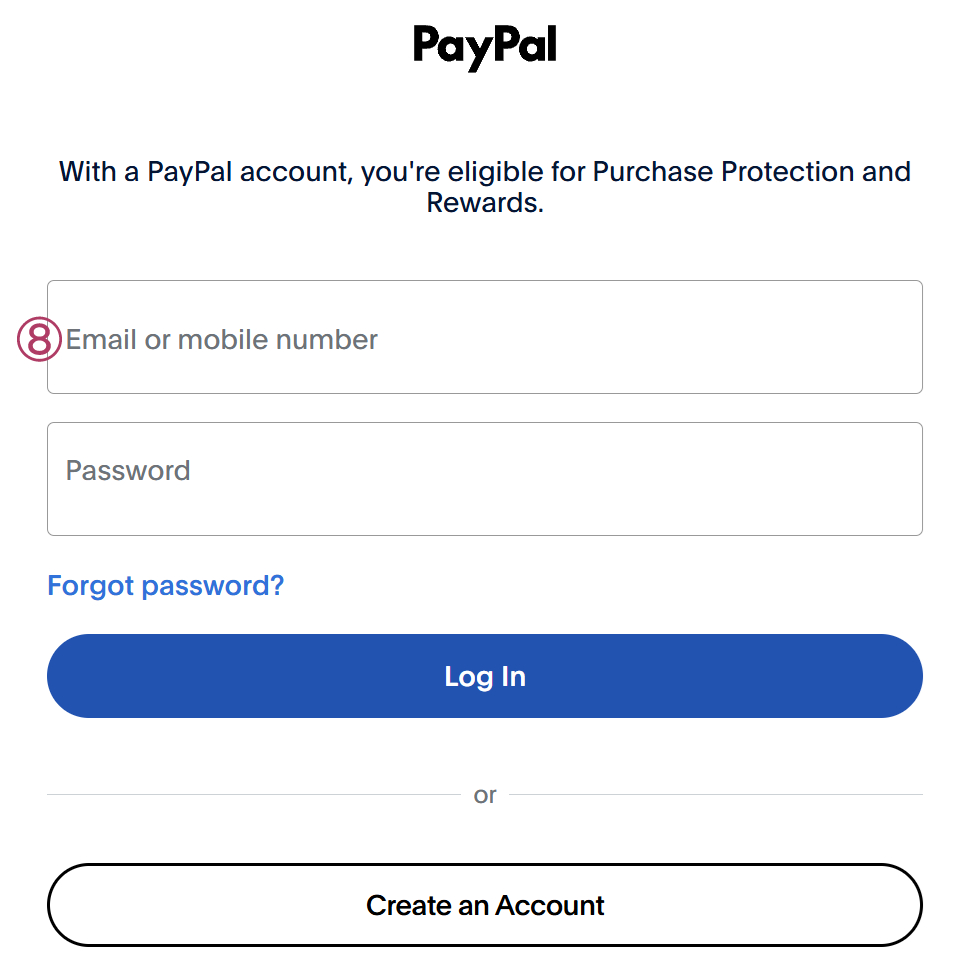Submit credentials using Log In
Screen dimensions: 970x965
pyautogui.click(x=485, y=676)
